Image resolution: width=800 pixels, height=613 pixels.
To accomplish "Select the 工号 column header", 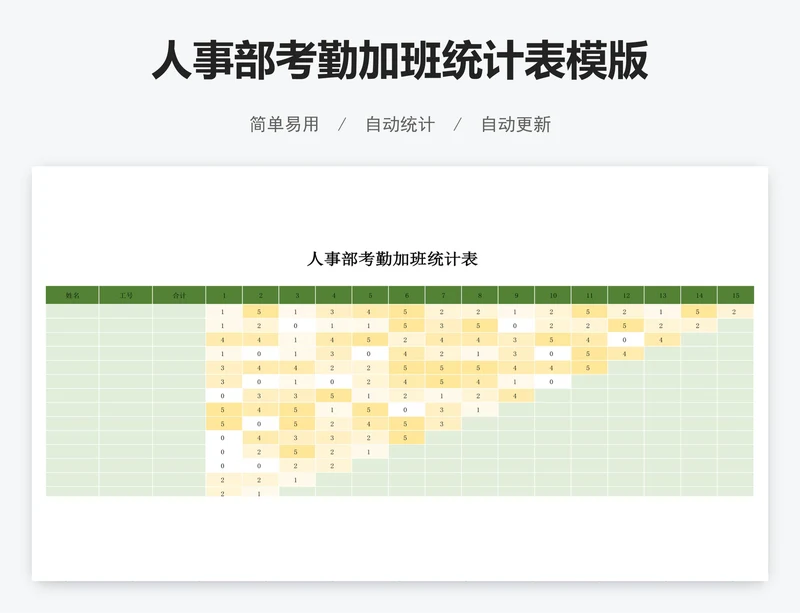I will (x=126, y=296).
